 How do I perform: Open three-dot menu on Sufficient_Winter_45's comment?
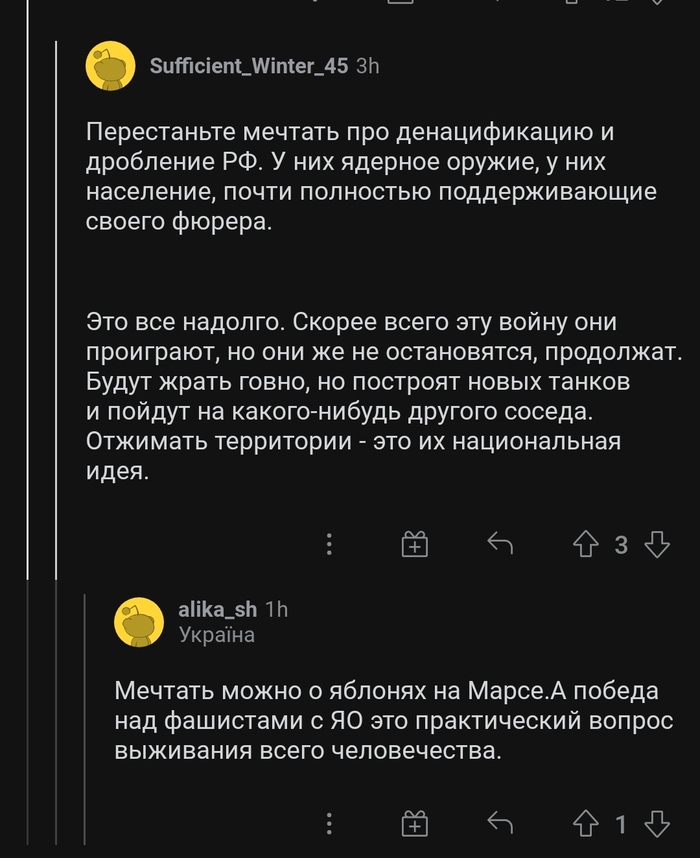[330, 544]
